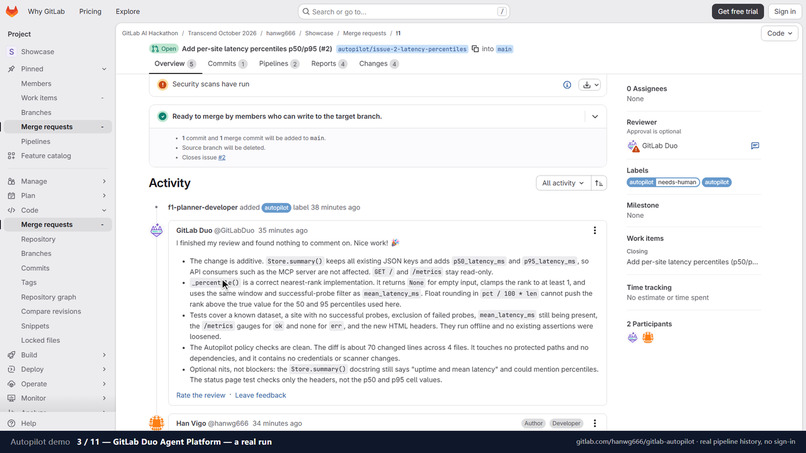The image size is (806, 453).
Task: Click the Pinned pin icon
Action: point(11,69)
